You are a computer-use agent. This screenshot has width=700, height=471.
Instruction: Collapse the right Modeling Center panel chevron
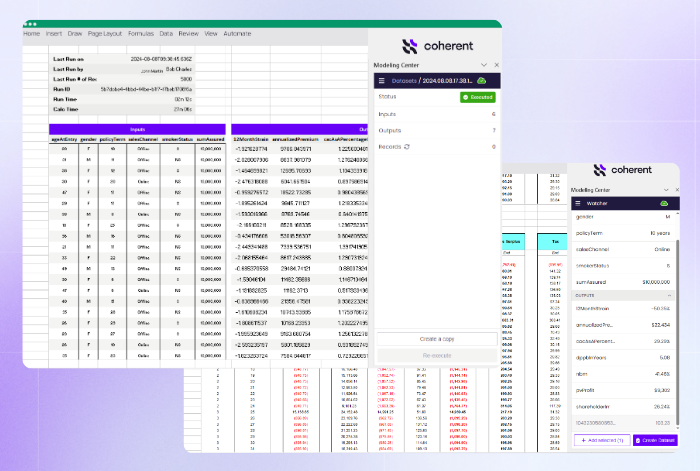click(665, 189)
